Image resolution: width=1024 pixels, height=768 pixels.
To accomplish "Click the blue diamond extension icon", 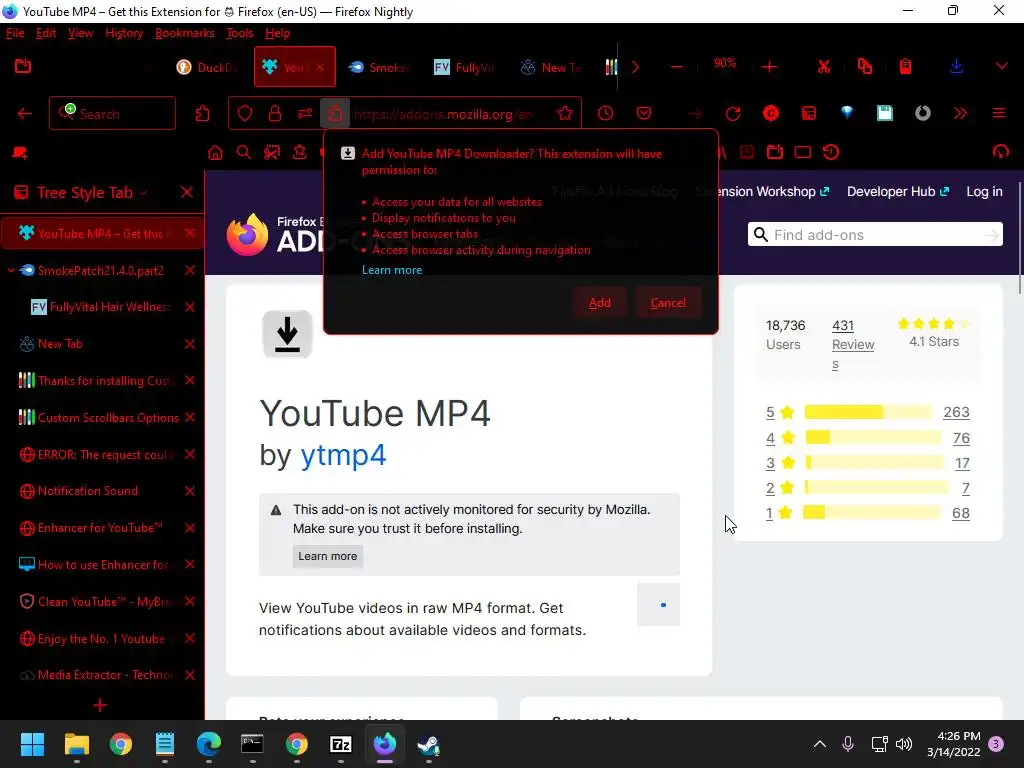I will click(847, 113).
